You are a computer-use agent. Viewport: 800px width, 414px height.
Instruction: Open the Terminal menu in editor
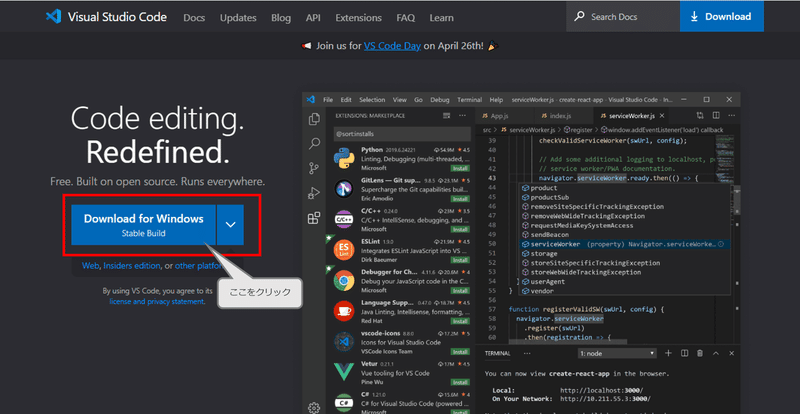(469, 100)
